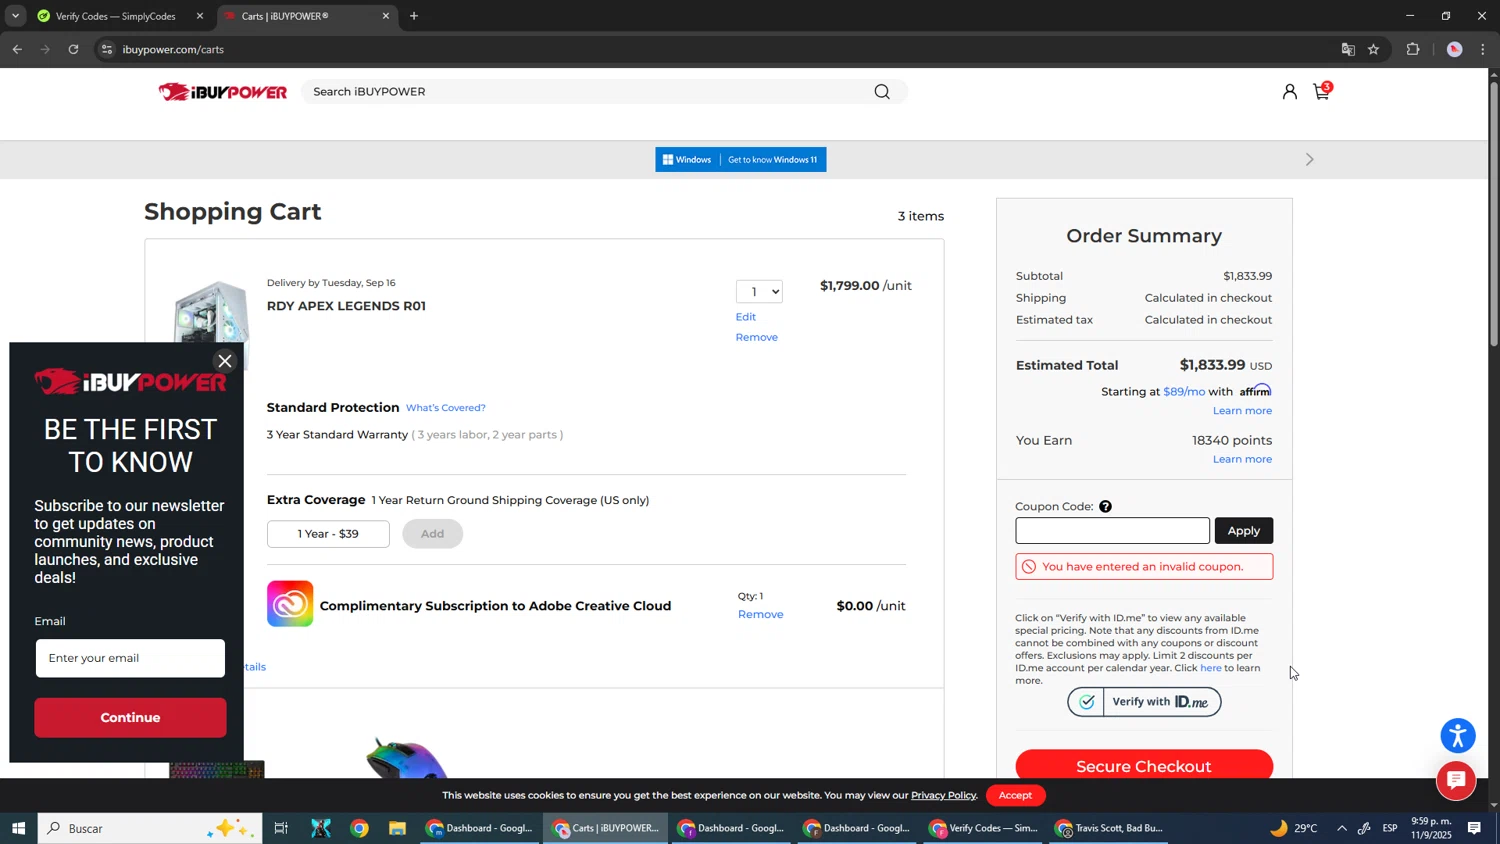This screenshot has width=1500, height=844.
Task: Open a new browser tab
Action: pos(414,16)
